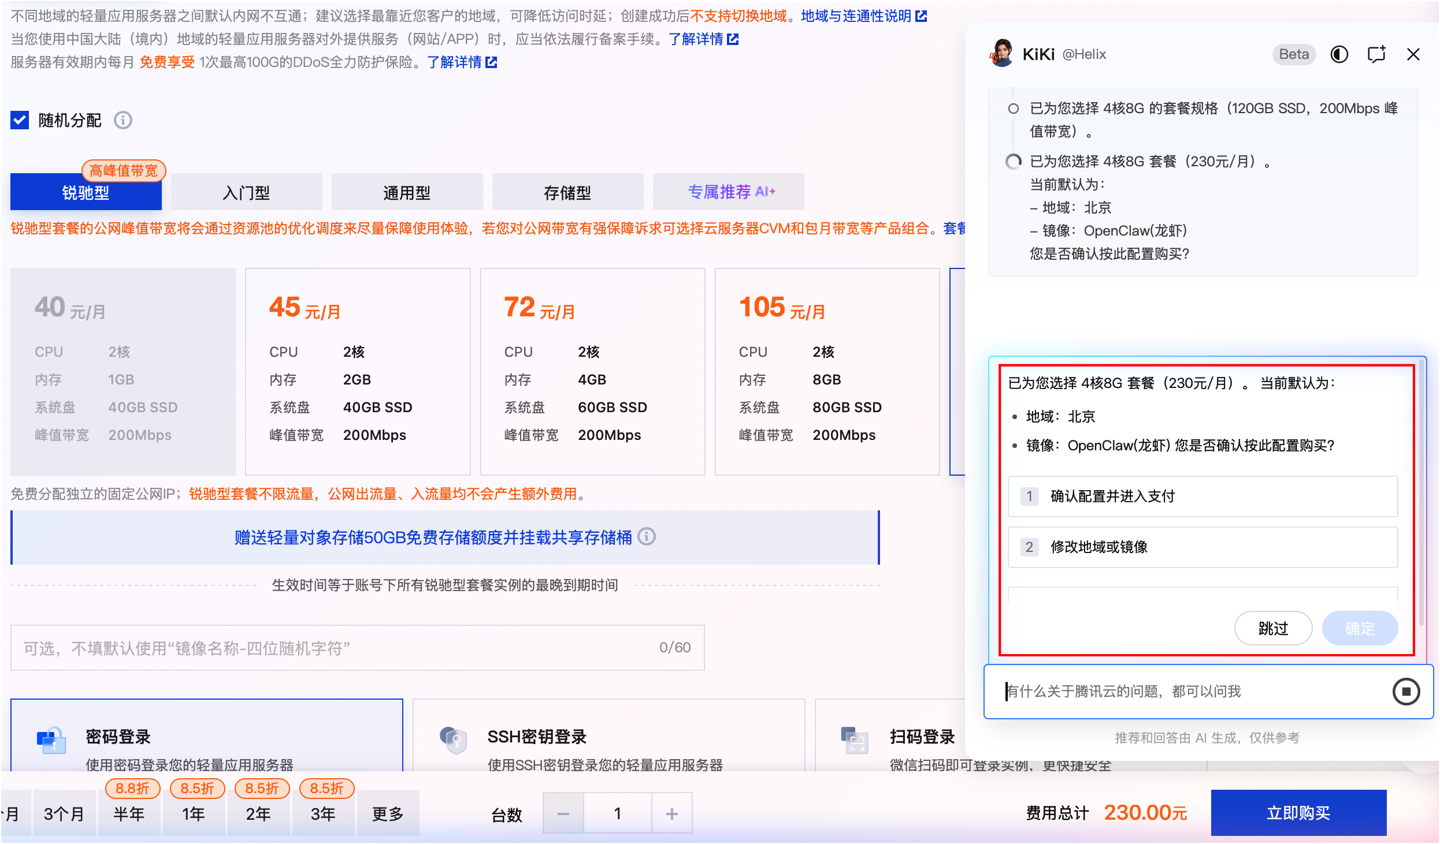Stop the AI response generation
This screenshot has width=1440, height=844.
point(1407,691)
